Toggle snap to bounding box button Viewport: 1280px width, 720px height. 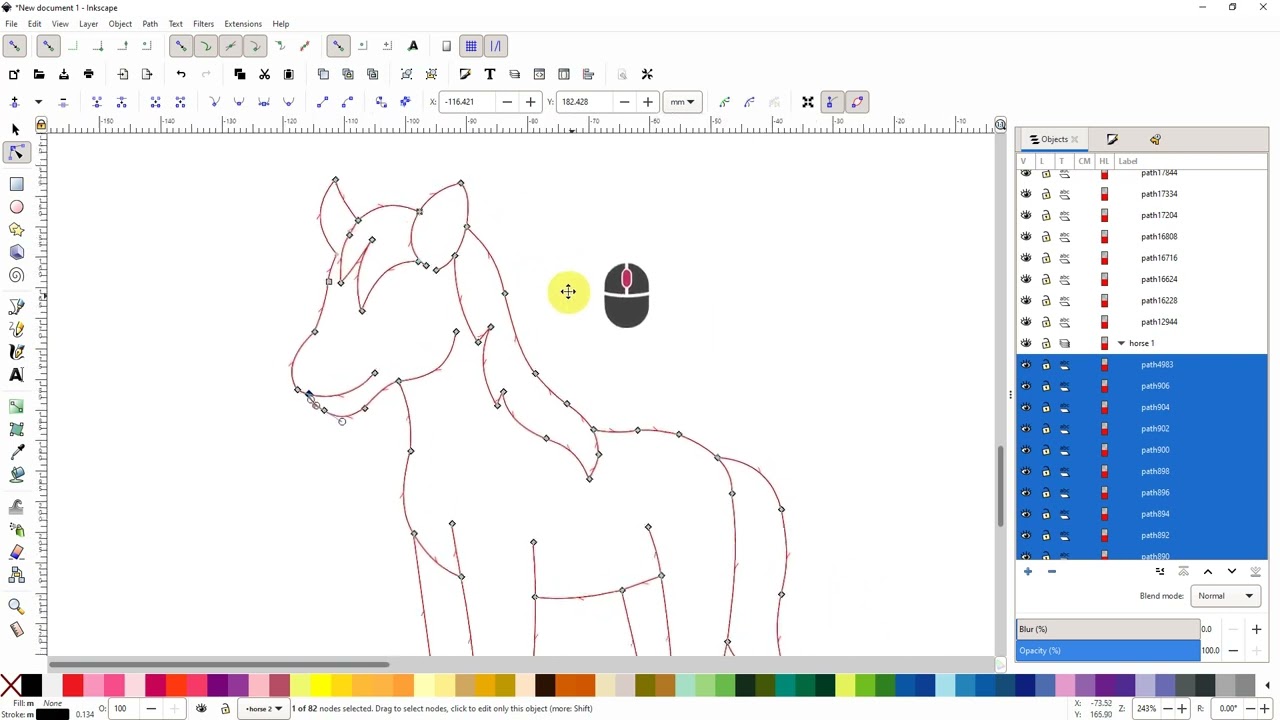(47, 46)
